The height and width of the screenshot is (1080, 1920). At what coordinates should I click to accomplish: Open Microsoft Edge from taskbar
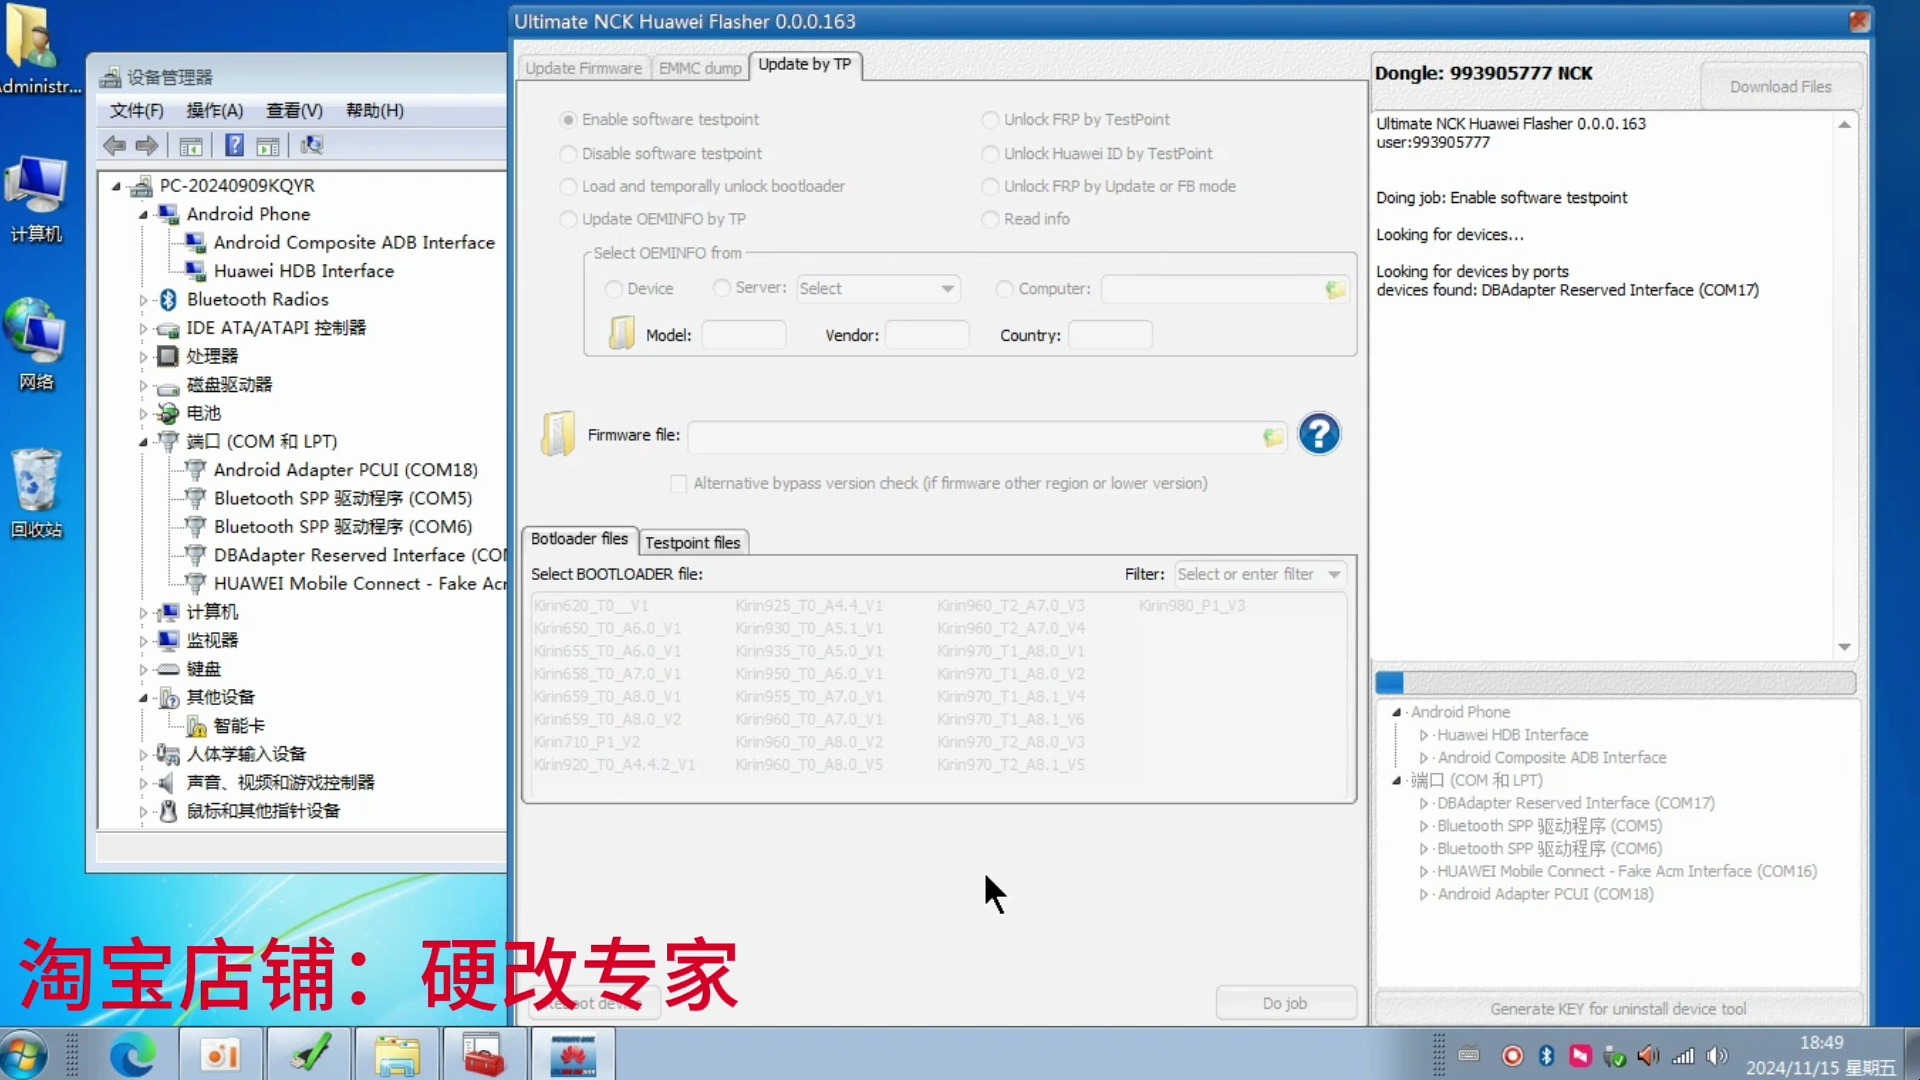click(x=132, y=1055)
